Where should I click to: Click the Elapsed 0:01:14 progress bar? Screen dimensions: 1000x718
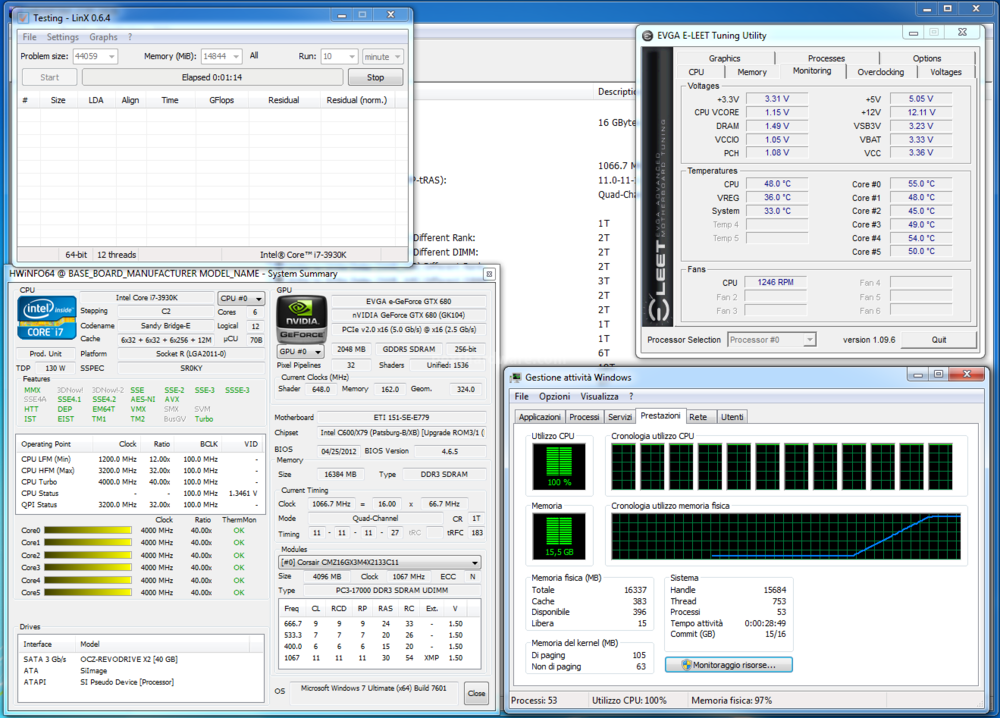pyautogui.click(x=212, y=77)
